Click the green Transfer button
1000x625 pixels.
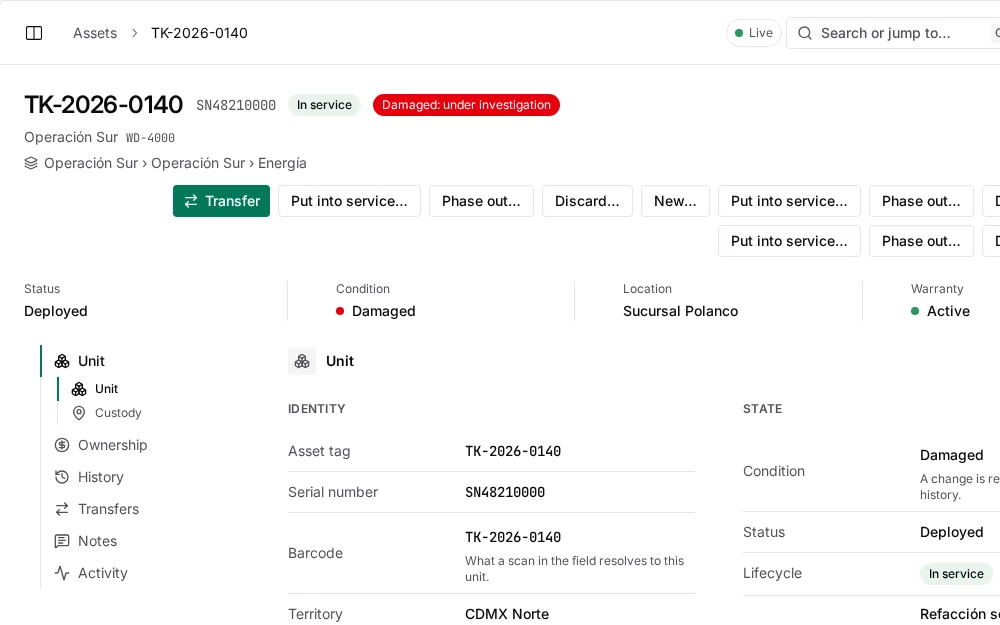221,201
